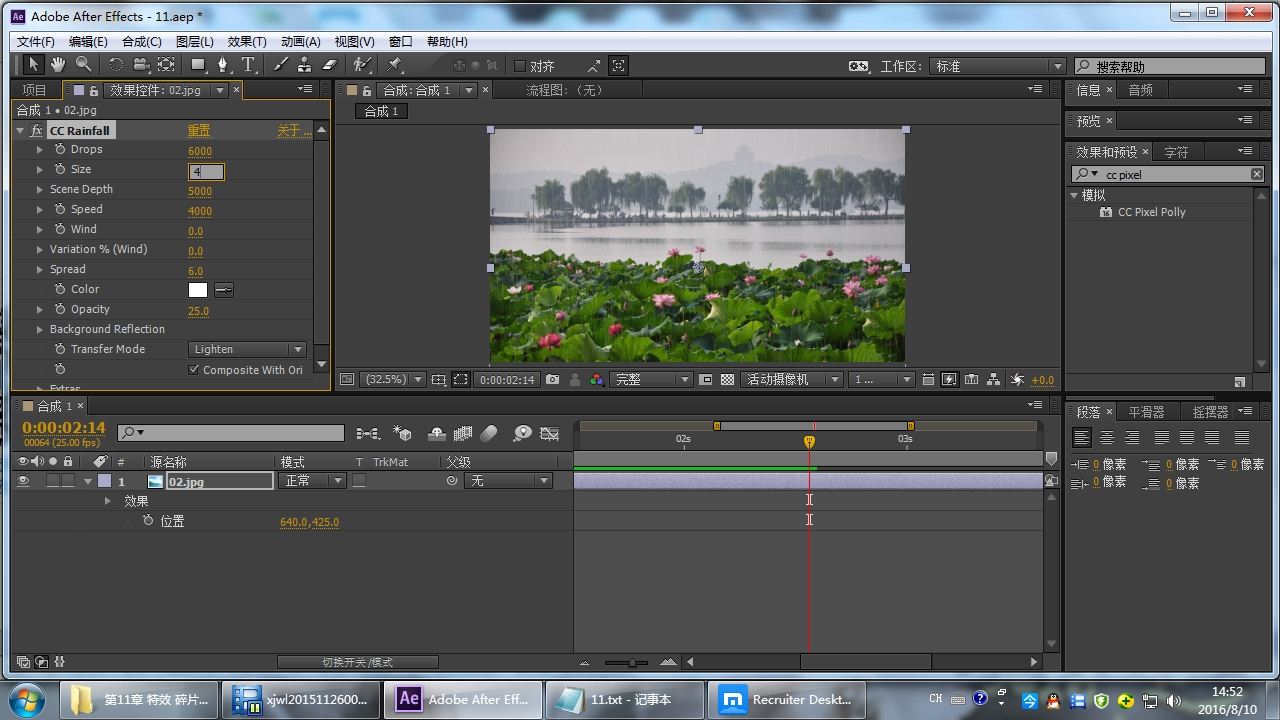Viewport: 1280px width, 720px height.
Task: Open the 文件(F) menu
Action: point(35,42)
